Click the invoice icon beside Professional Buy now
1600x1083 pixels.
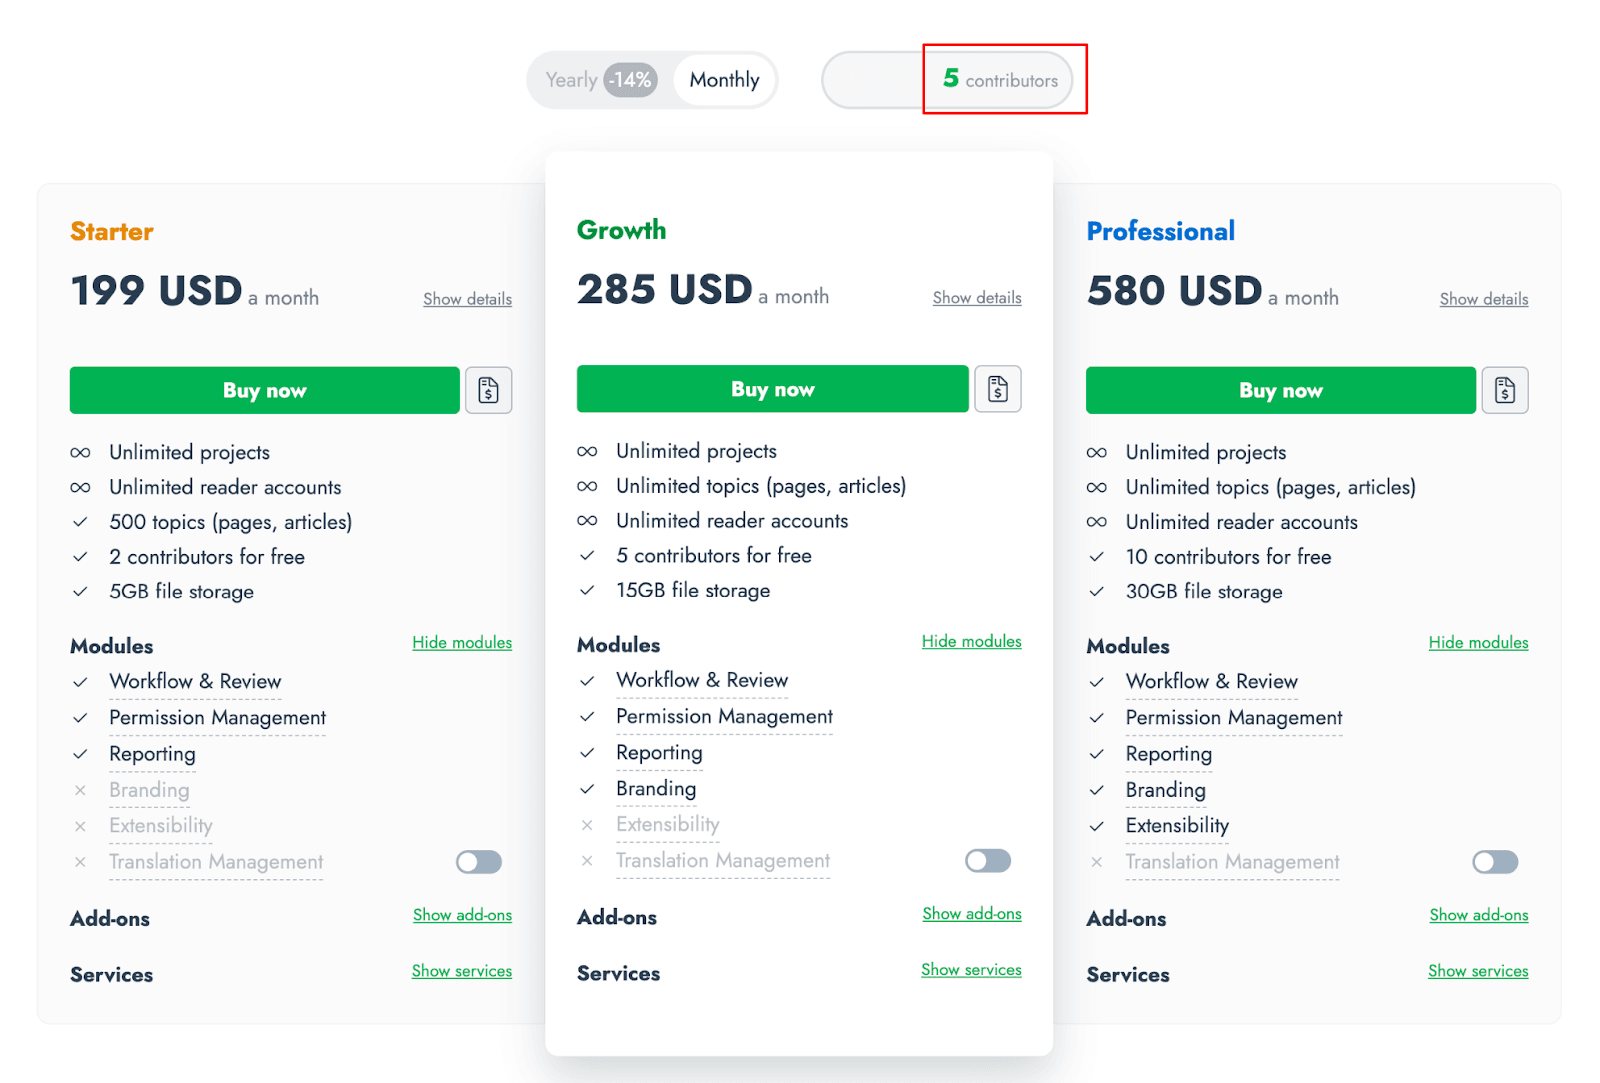(x=1504, y=390)
